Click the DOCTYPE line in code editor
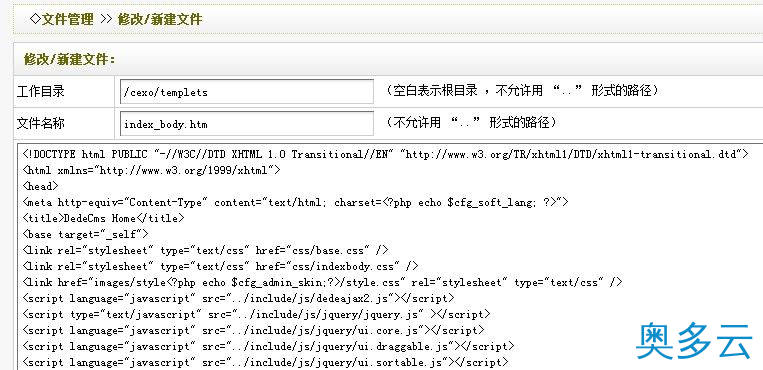Image resolution: width=763 pixels, height=370 pixels. (385, 154)
